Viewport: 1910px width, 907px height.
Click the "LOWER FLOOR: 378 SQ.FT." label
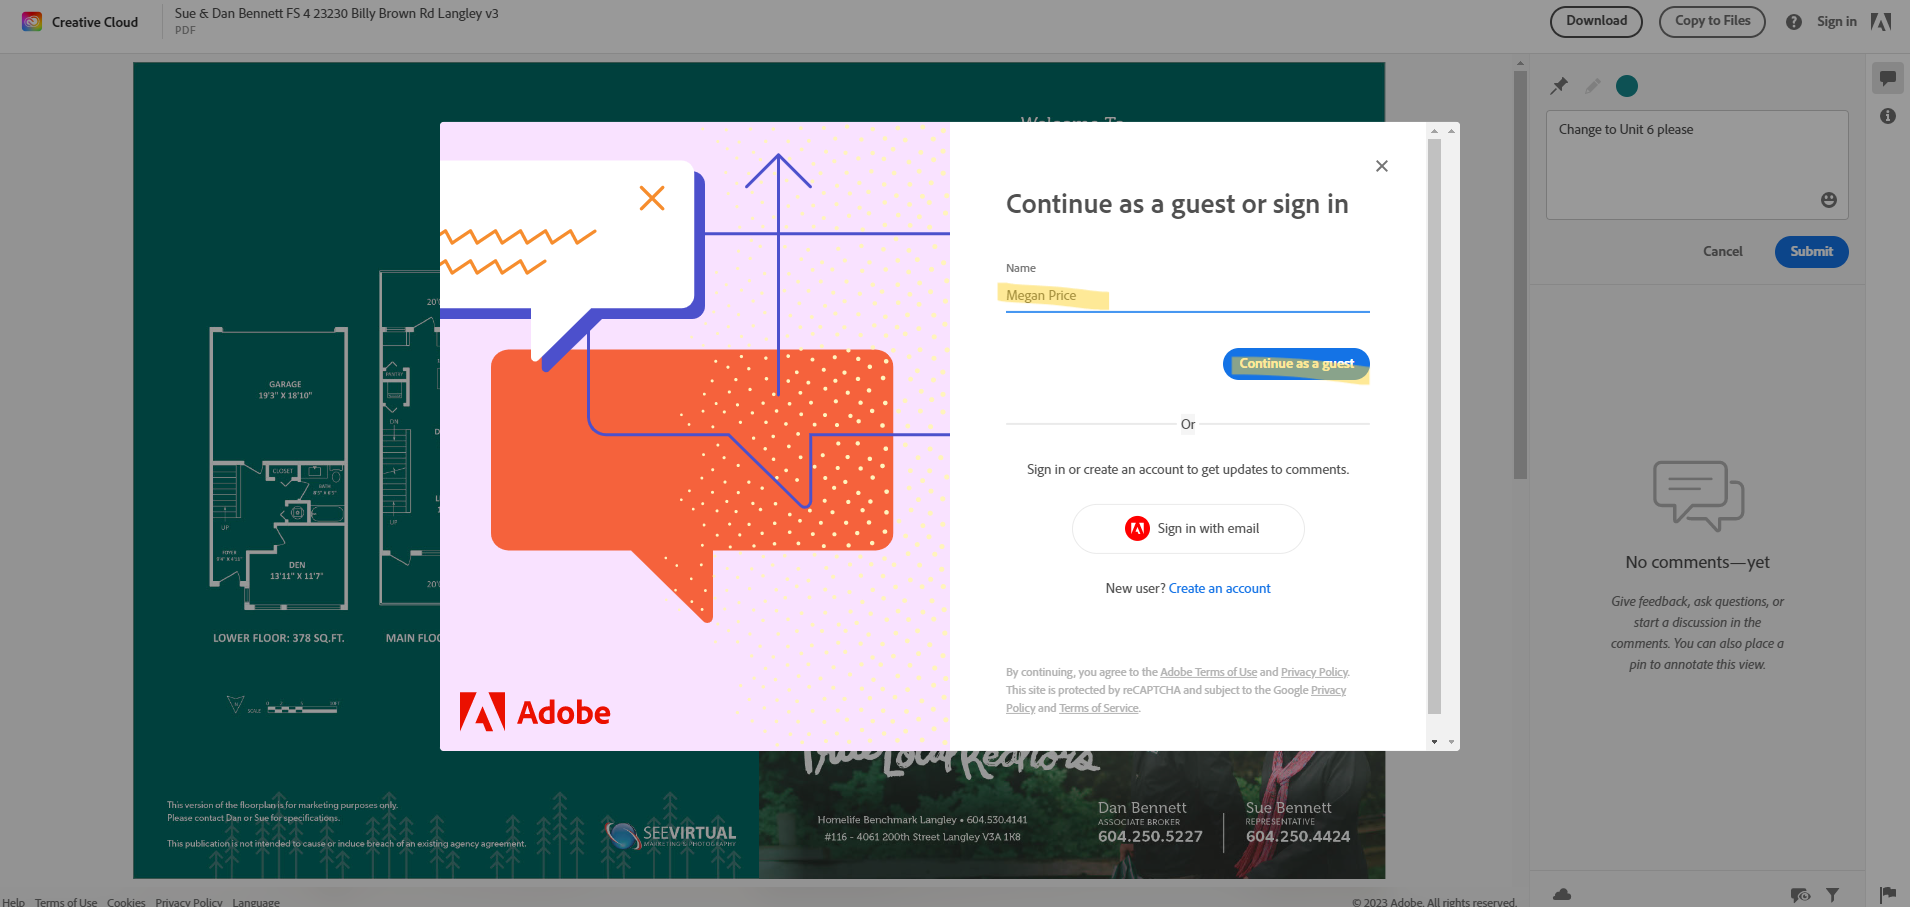(278, 638)
